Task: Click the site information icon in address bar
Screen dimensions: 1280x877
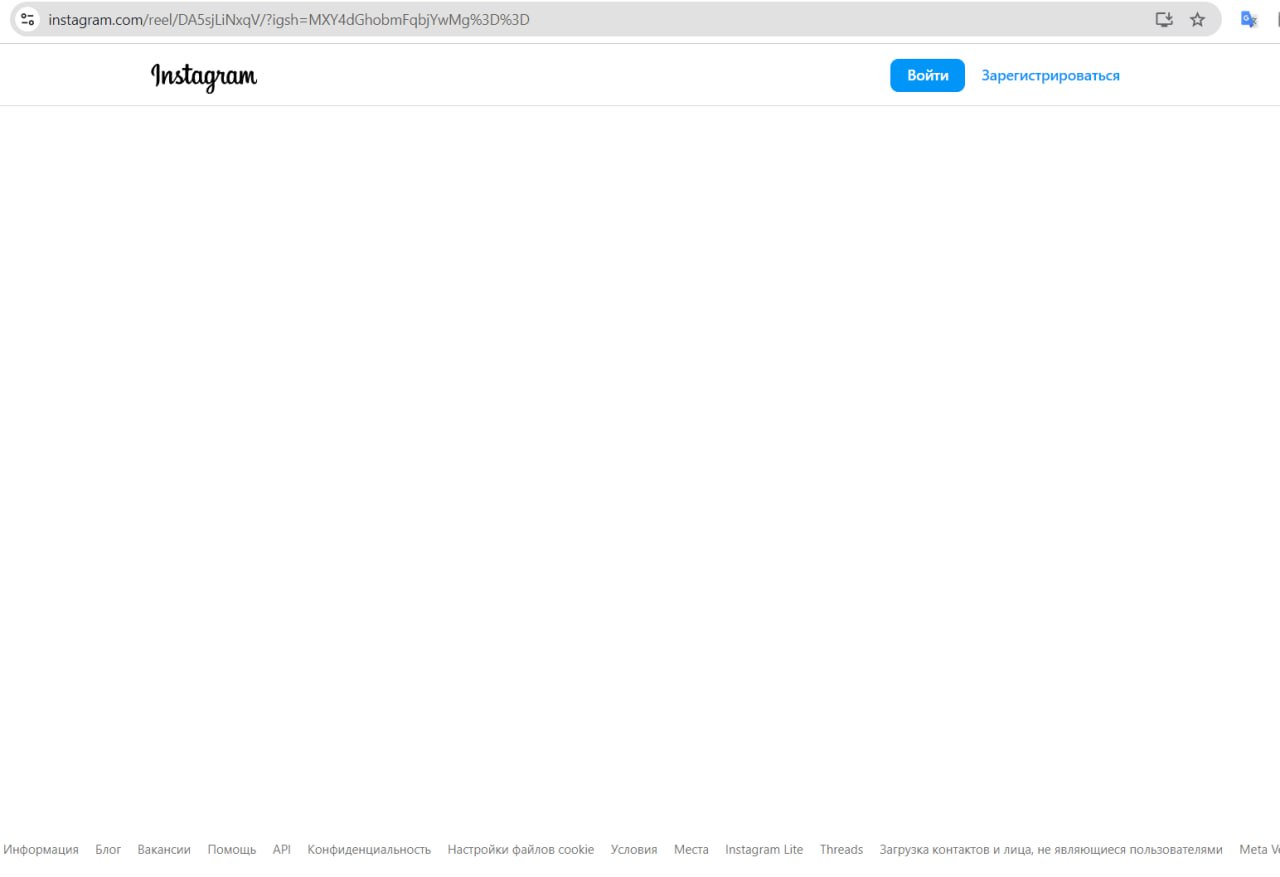Action: [x=28, y=19]
